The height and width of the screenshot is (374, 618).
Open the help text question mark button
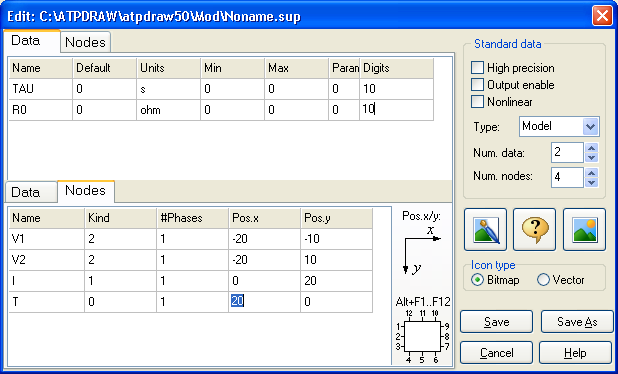pyautogui.click(x=534, y=229)
